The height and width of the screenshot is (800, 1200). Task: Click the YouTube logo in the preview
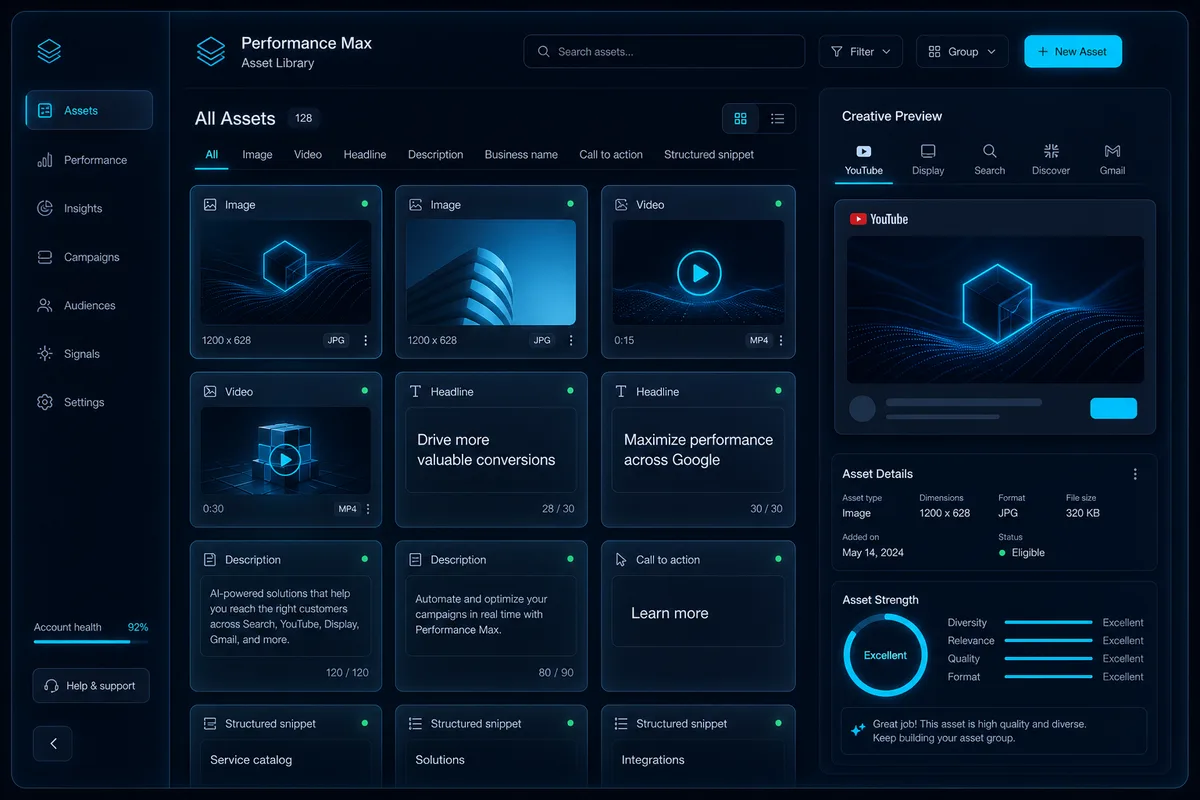[x=879, y=219]
